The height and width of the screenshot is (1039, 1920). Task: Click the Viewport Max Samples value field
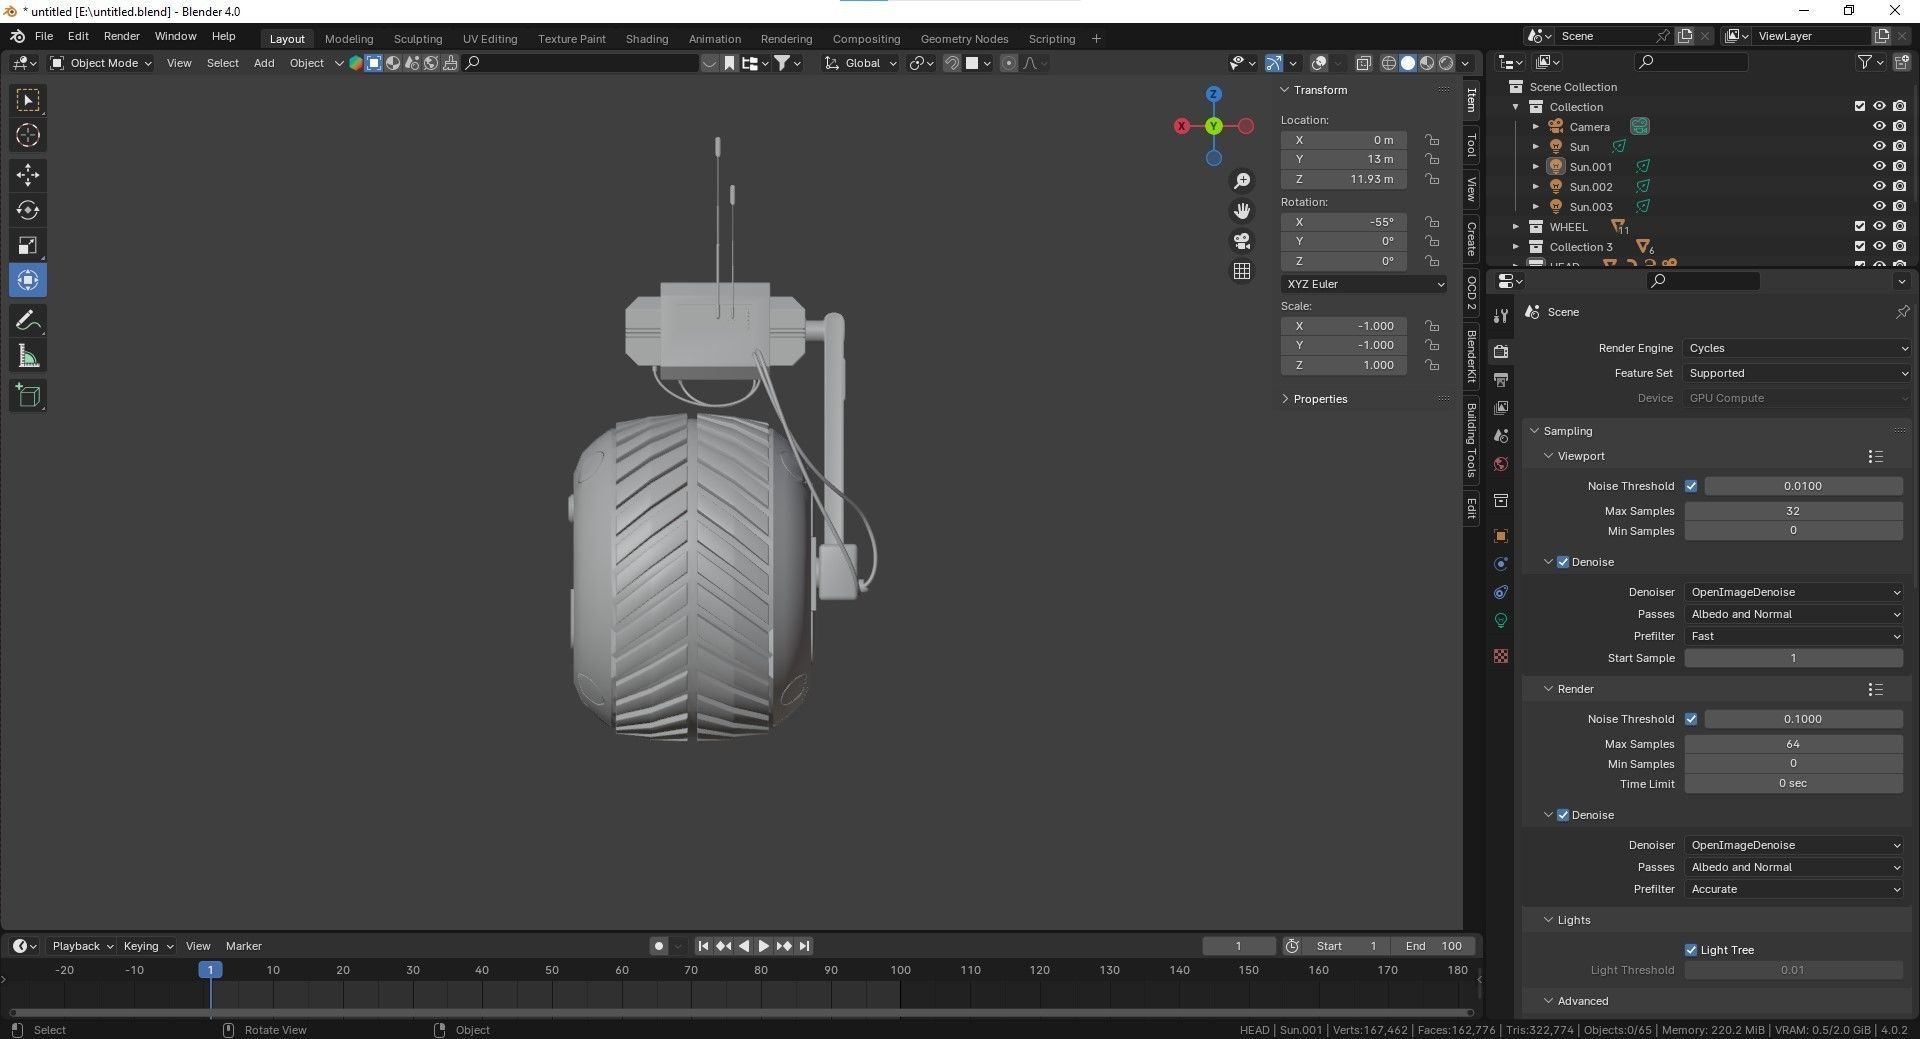[1794, 511]
